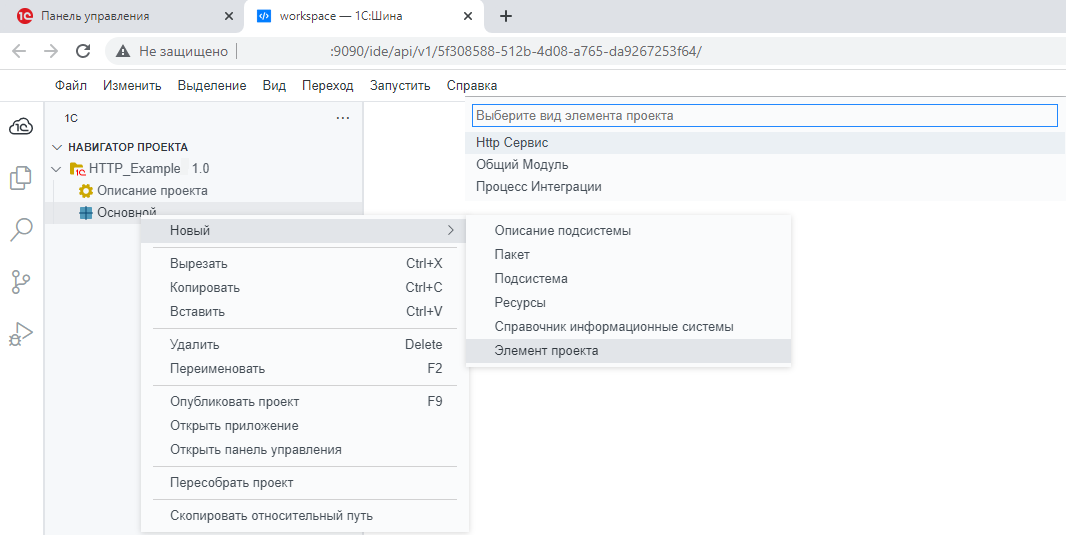This screenshot has width=1066, height=535.
Task: Open the Explorer files icon in sidebar
Action: [x=21, y=178]
